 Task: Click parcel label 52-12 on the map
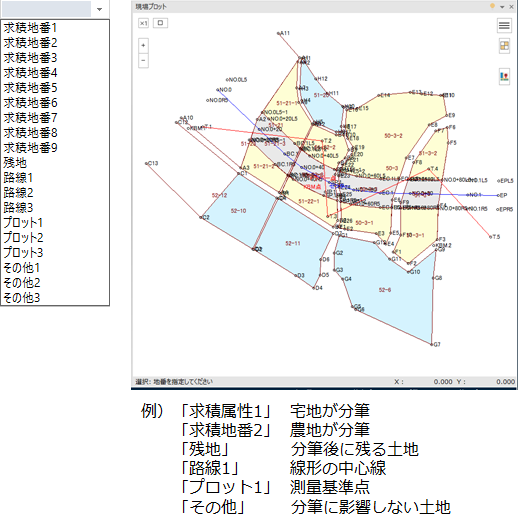pos(219,195)
